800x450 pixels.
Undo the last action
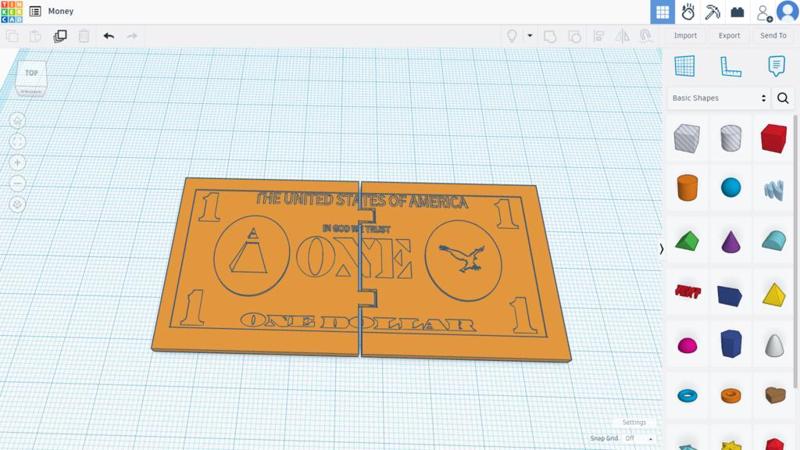pos(109,36)
